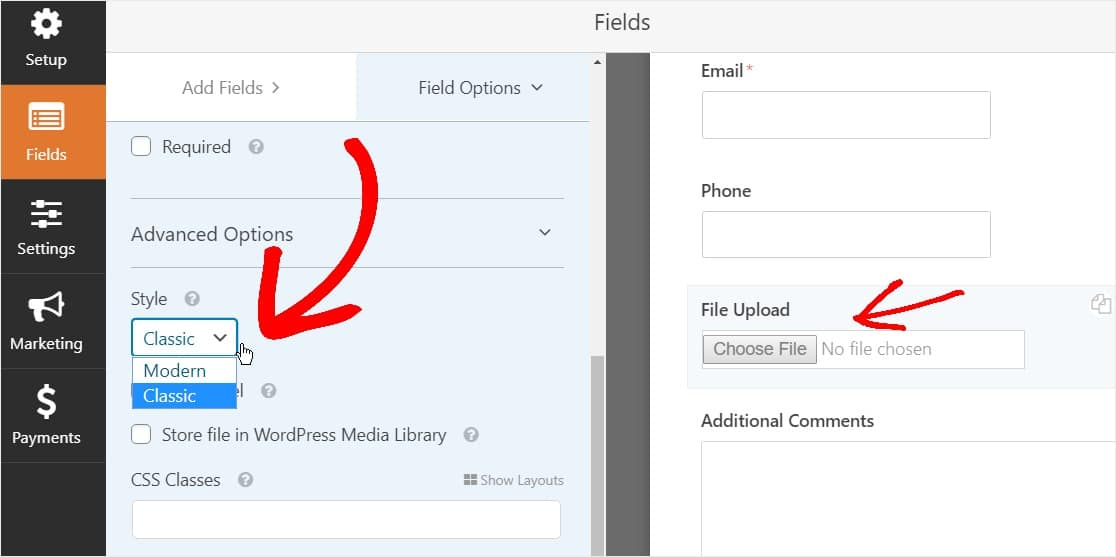This screenshot has height=557, width=1116.
Task: Enable the Required checkbox
Action: point(142,147)
